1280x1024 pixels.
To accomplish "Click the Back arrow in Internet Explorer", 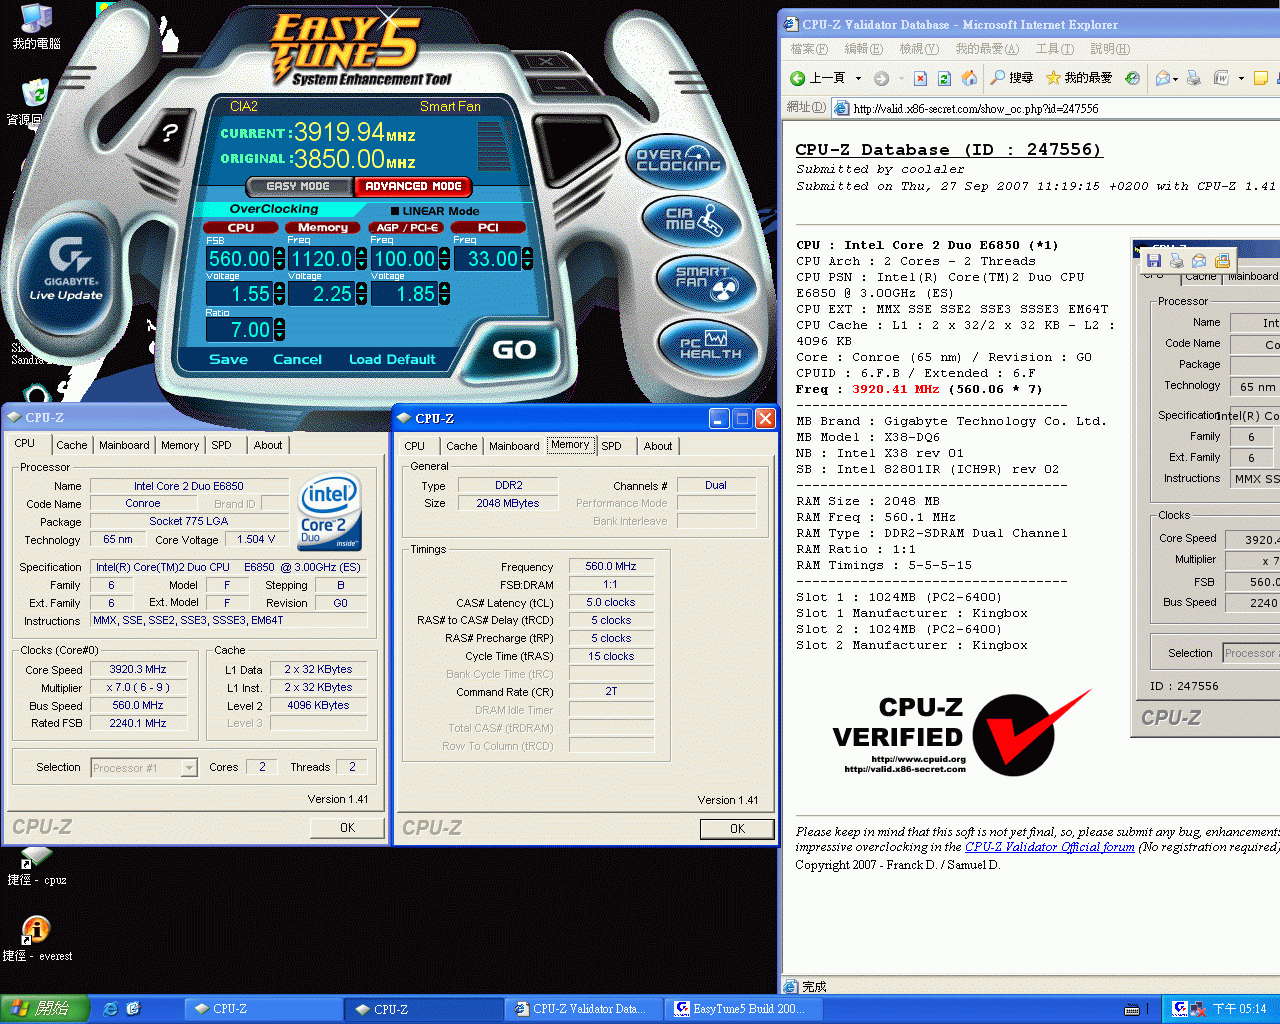I will 798,78.
